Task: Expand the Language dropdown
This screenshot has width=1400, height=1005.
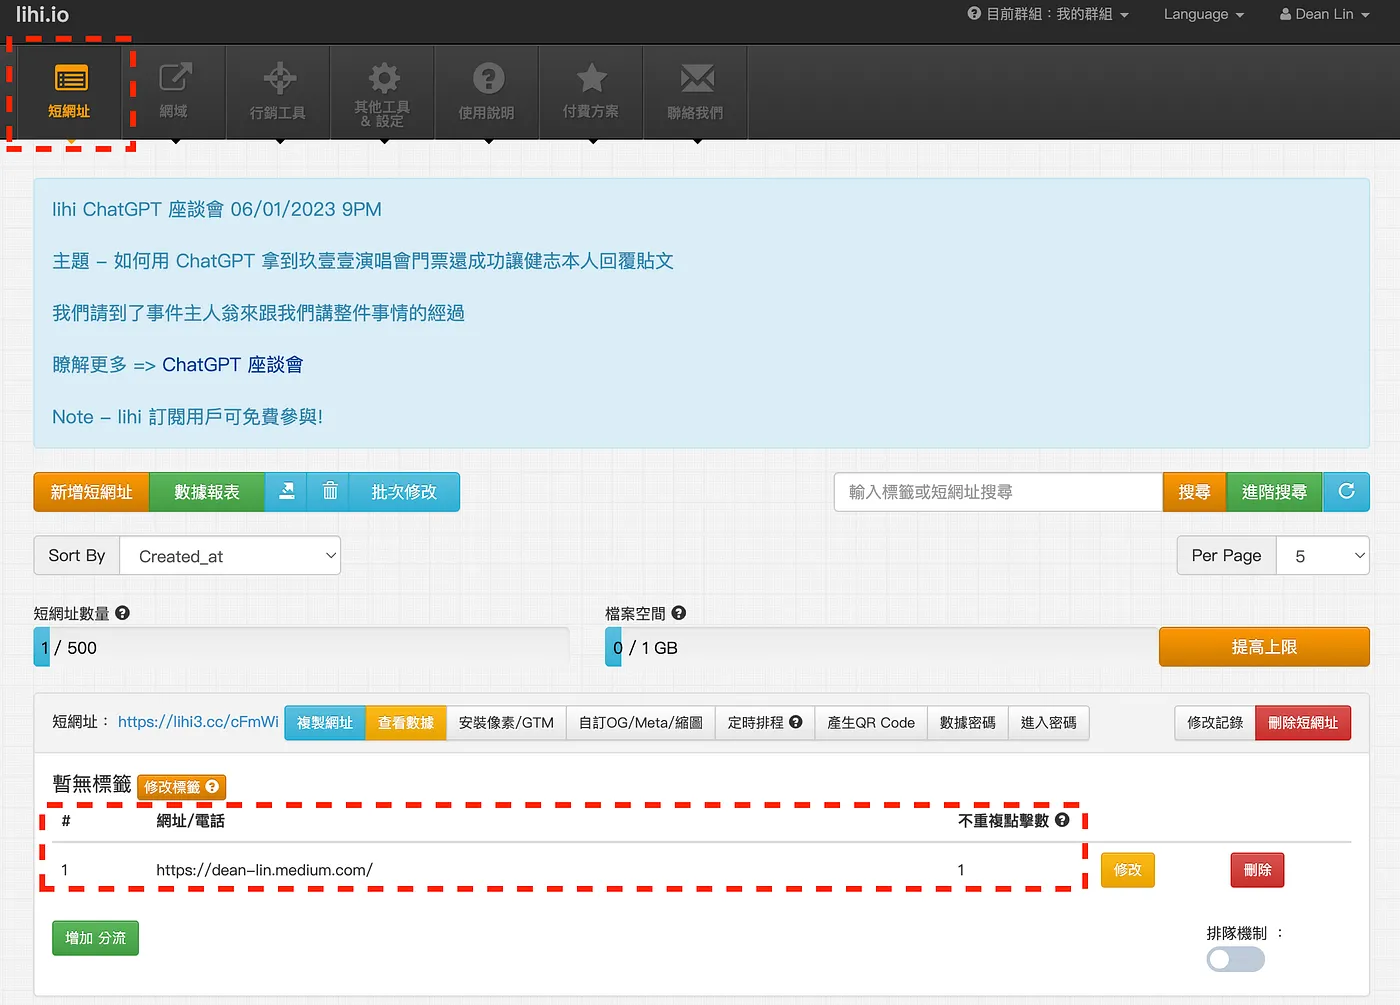Action: pos(1204,14)
